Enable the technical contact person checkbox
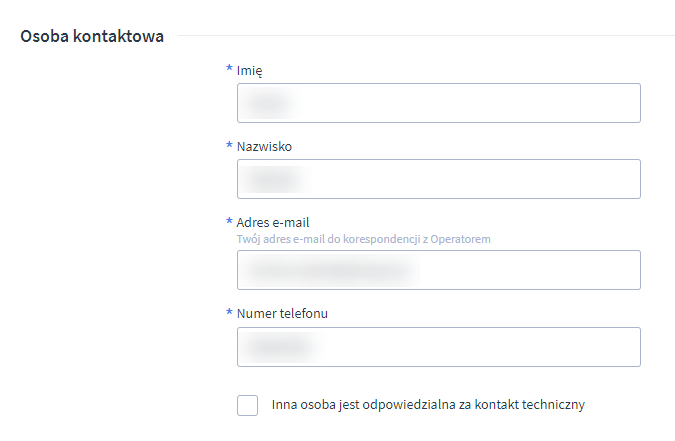Image resolution: width=675 pixels, height=441 pixels. [x=248, y=405]
